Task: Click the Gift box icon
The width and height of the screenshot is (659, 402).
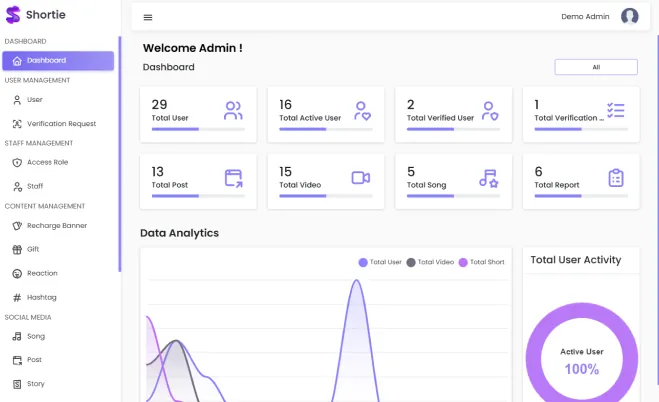Action: [17, 250]
